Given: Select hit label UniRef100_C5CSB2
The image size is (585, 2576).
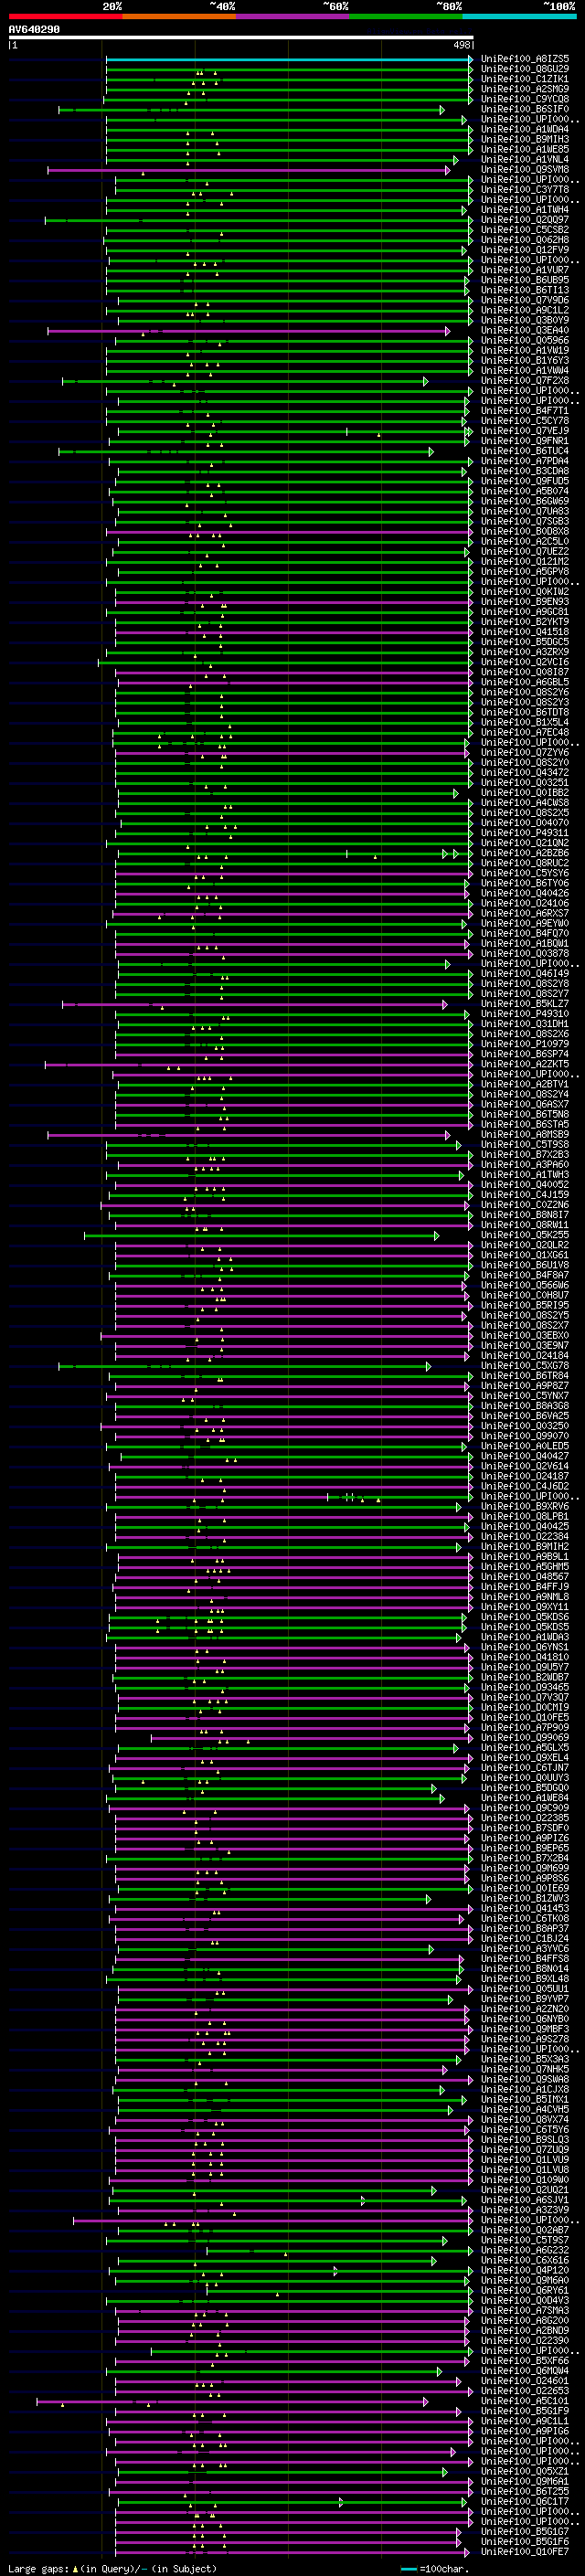Looking at the screenshot, I should pos(525,230).
